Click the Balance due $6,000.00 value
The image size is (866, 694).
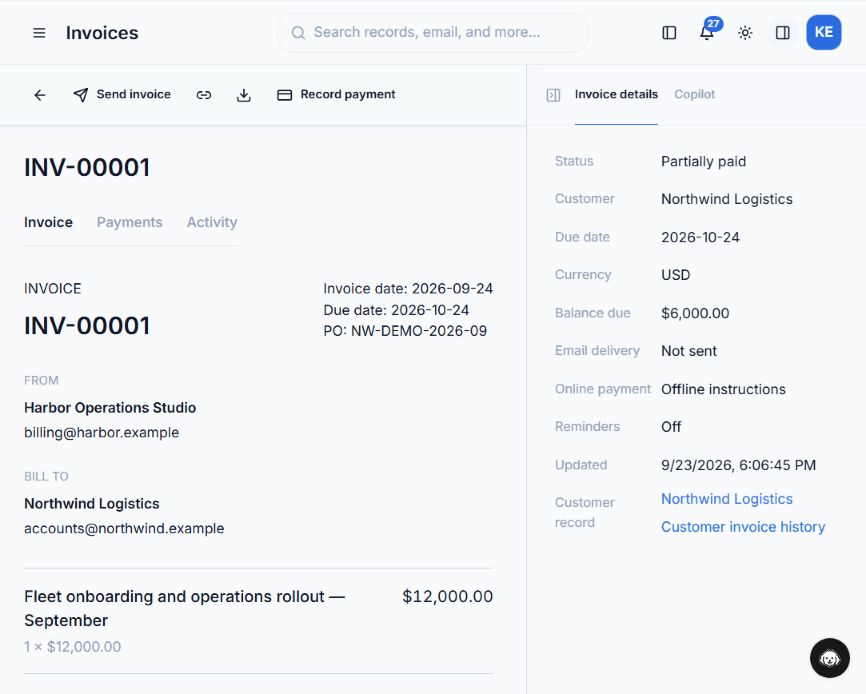click(695, 313)
